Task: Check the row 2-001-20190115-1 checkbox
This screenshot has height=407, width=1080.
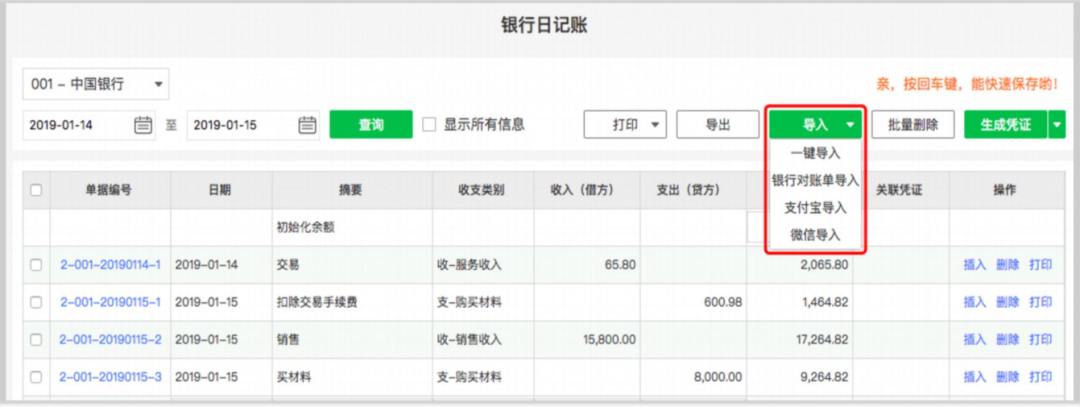Action: (37, 302)
